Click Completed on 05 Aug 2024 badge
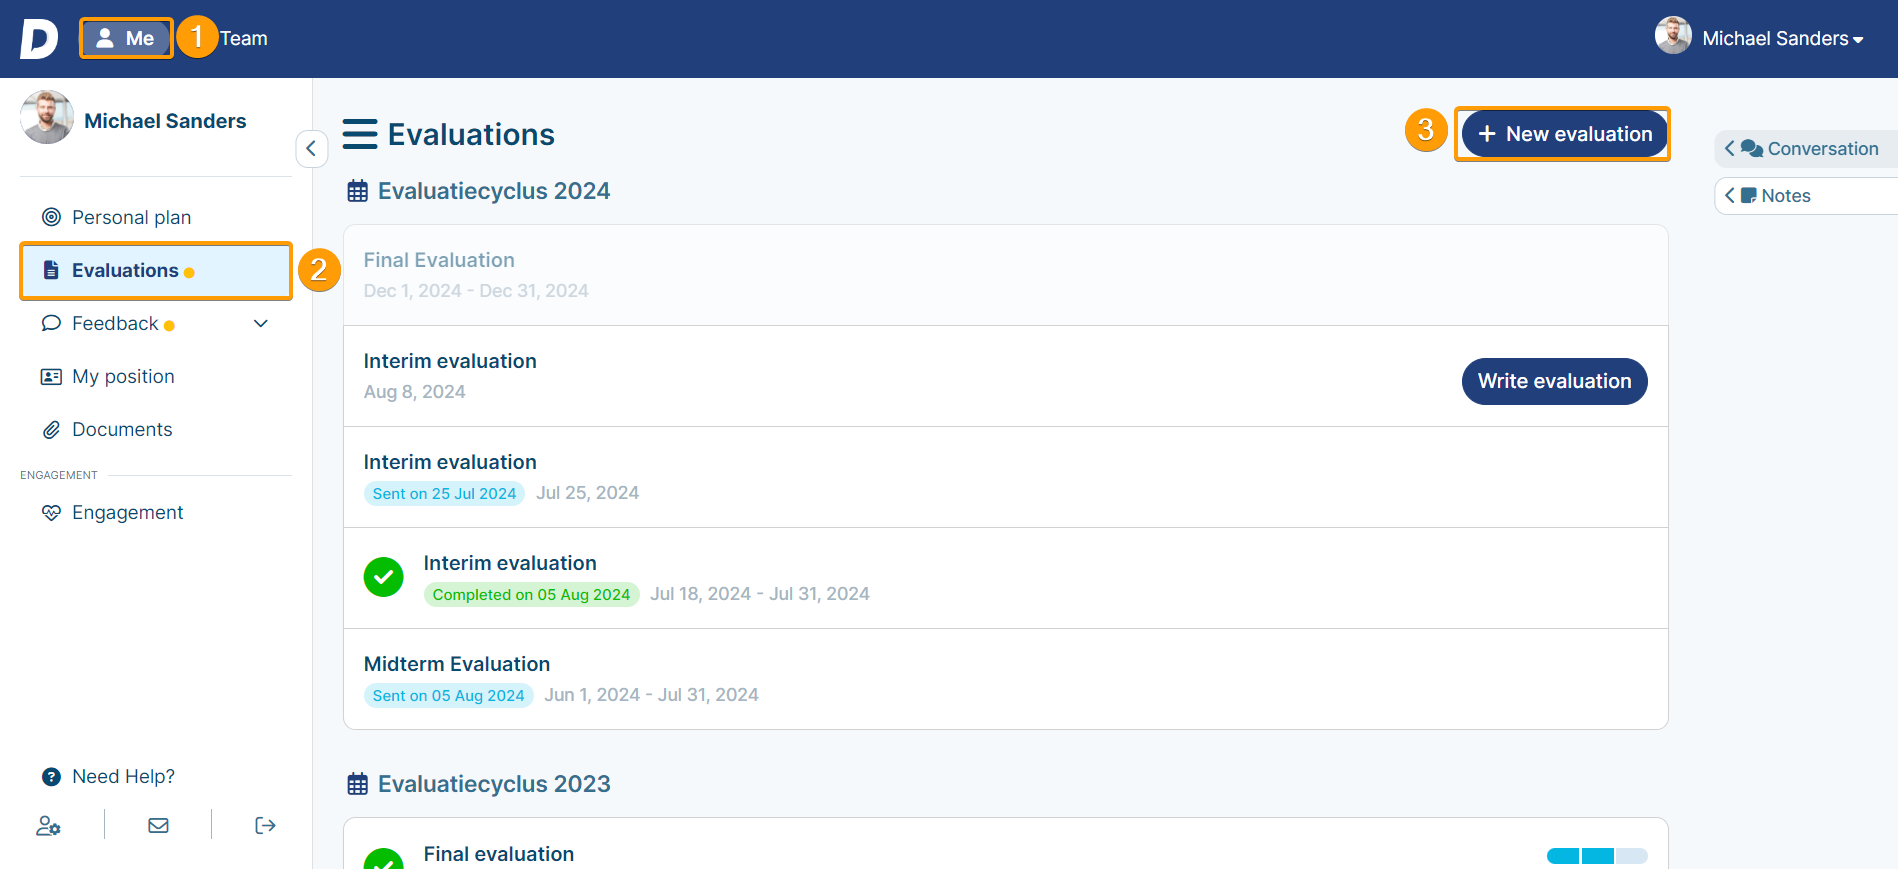 [x=531, y=595]
